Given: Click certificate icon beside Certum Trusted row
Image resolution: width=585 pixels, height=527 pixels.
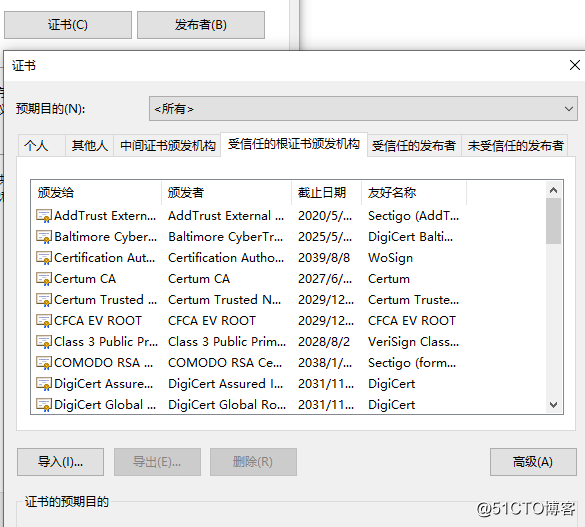Looking at the screenshot, I should coord(44,300).
